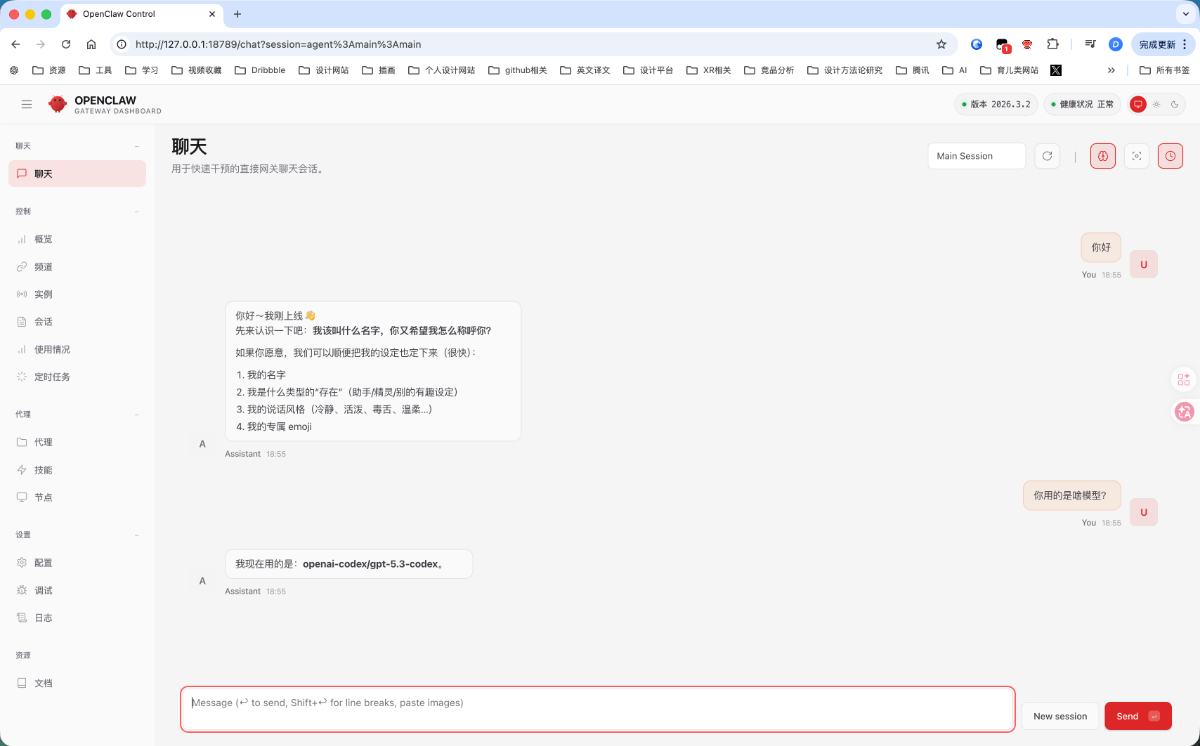Open the session history clock icon
The image size is (1200, 746).
[x=1170, y=156]
